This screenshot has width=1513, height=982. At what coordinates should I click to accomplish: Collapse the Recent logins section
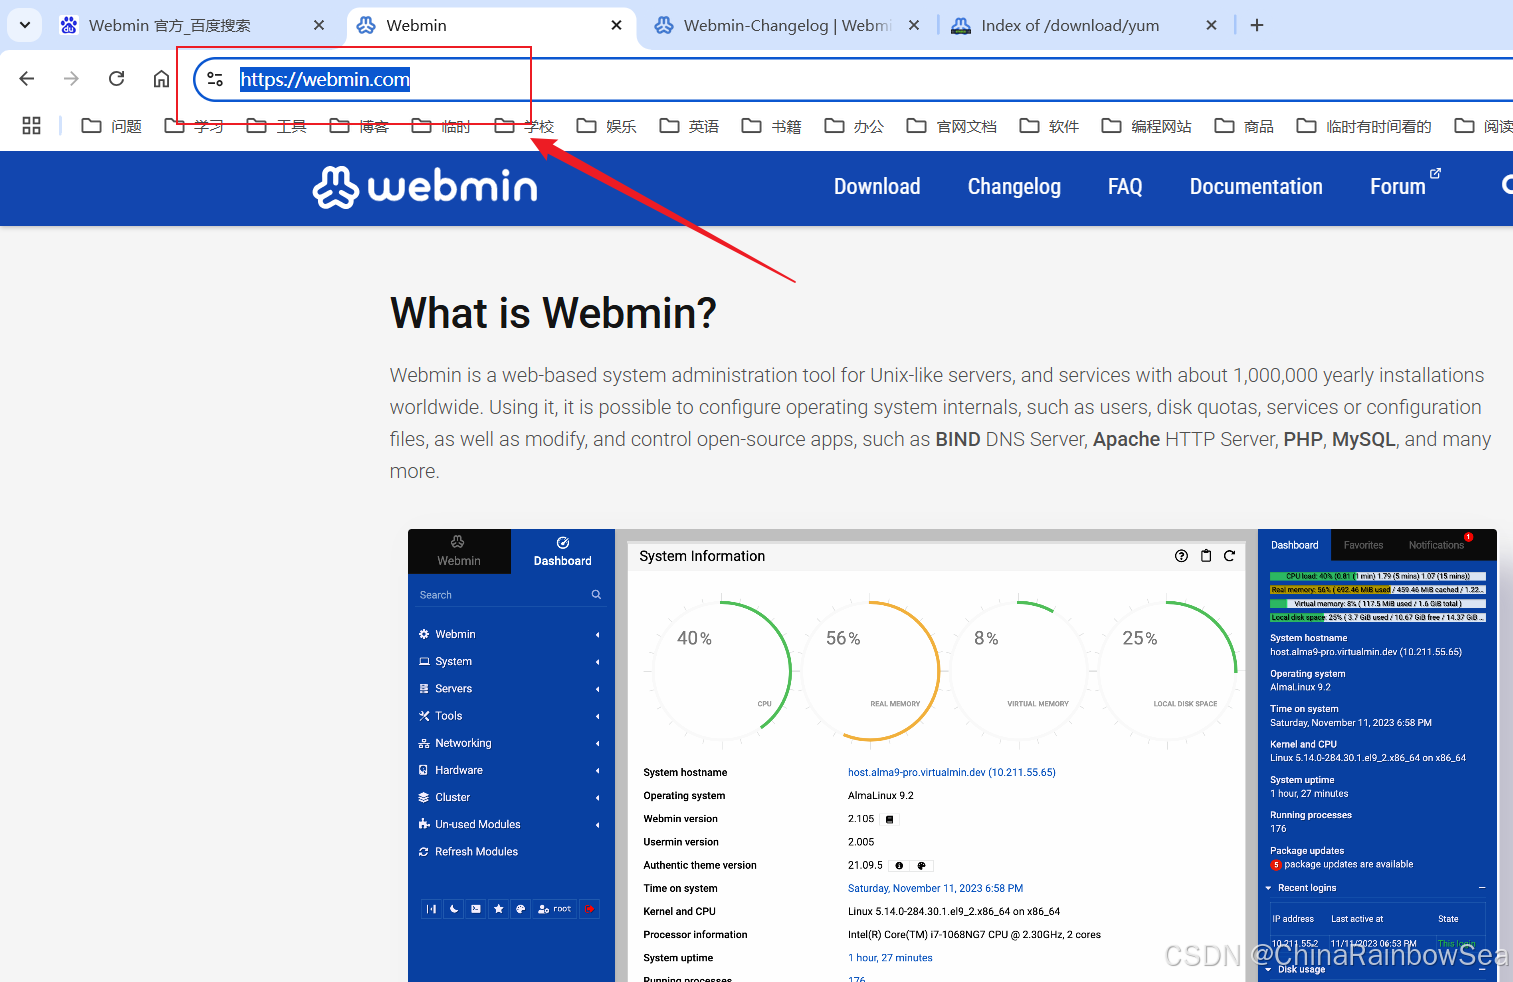1482,887
